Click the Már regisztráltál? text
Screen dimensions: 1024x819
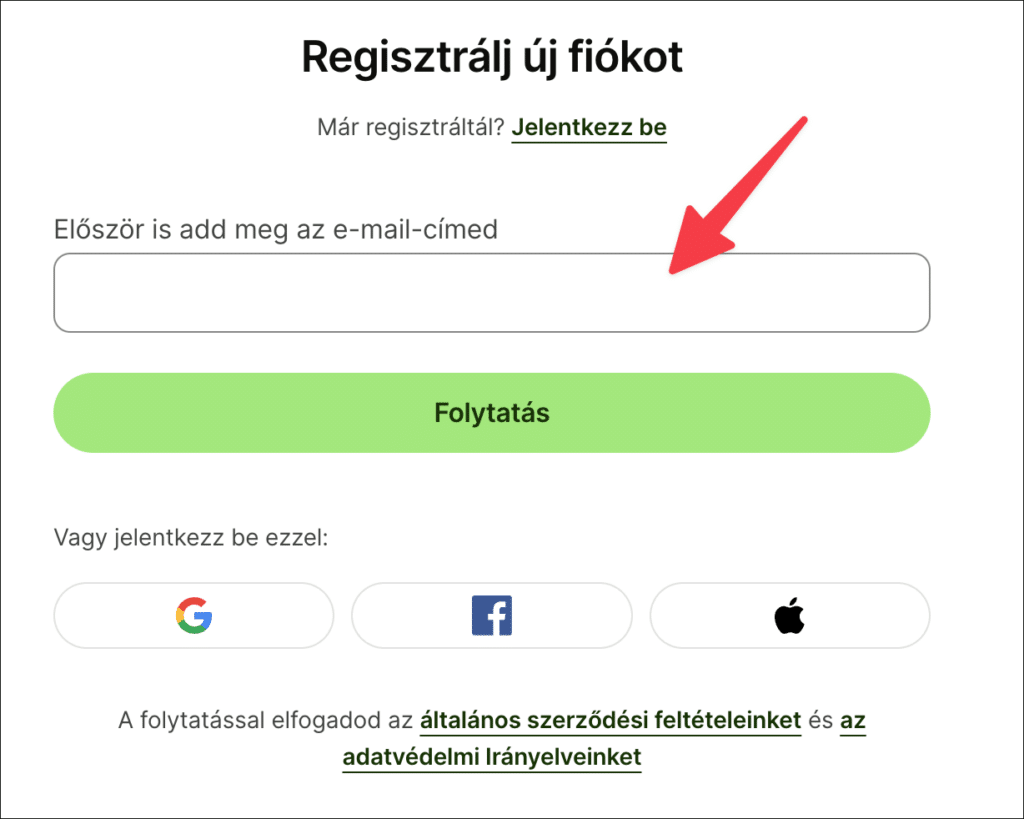pyautogui.click(x=410, y=128)
